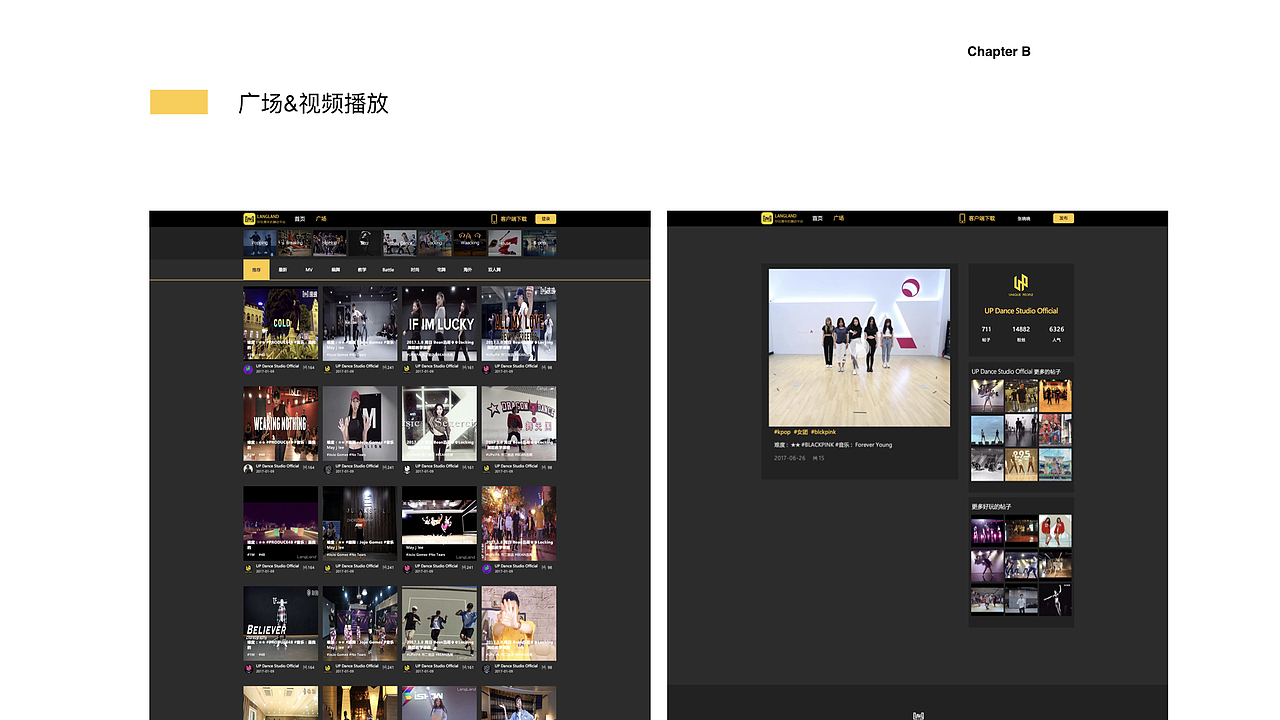Image resolution: width=1280 pixels, height=720 pixels.
Task: Select the 最新 tab
Action: (x=283, y=270)
